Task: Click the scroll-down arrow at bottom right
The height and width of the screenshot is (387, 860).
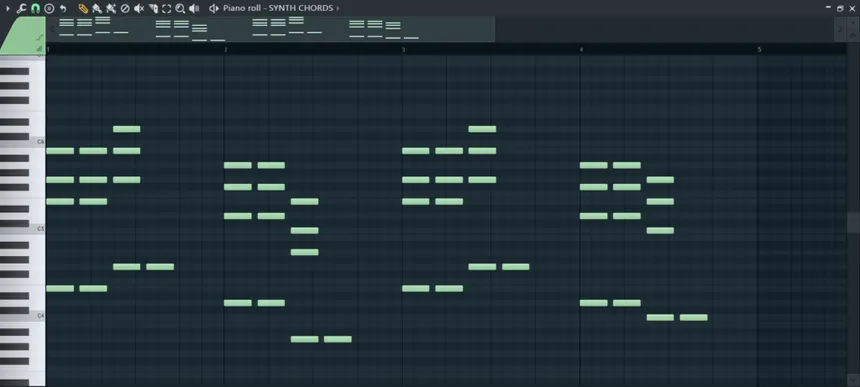Action: coord(853,381)
